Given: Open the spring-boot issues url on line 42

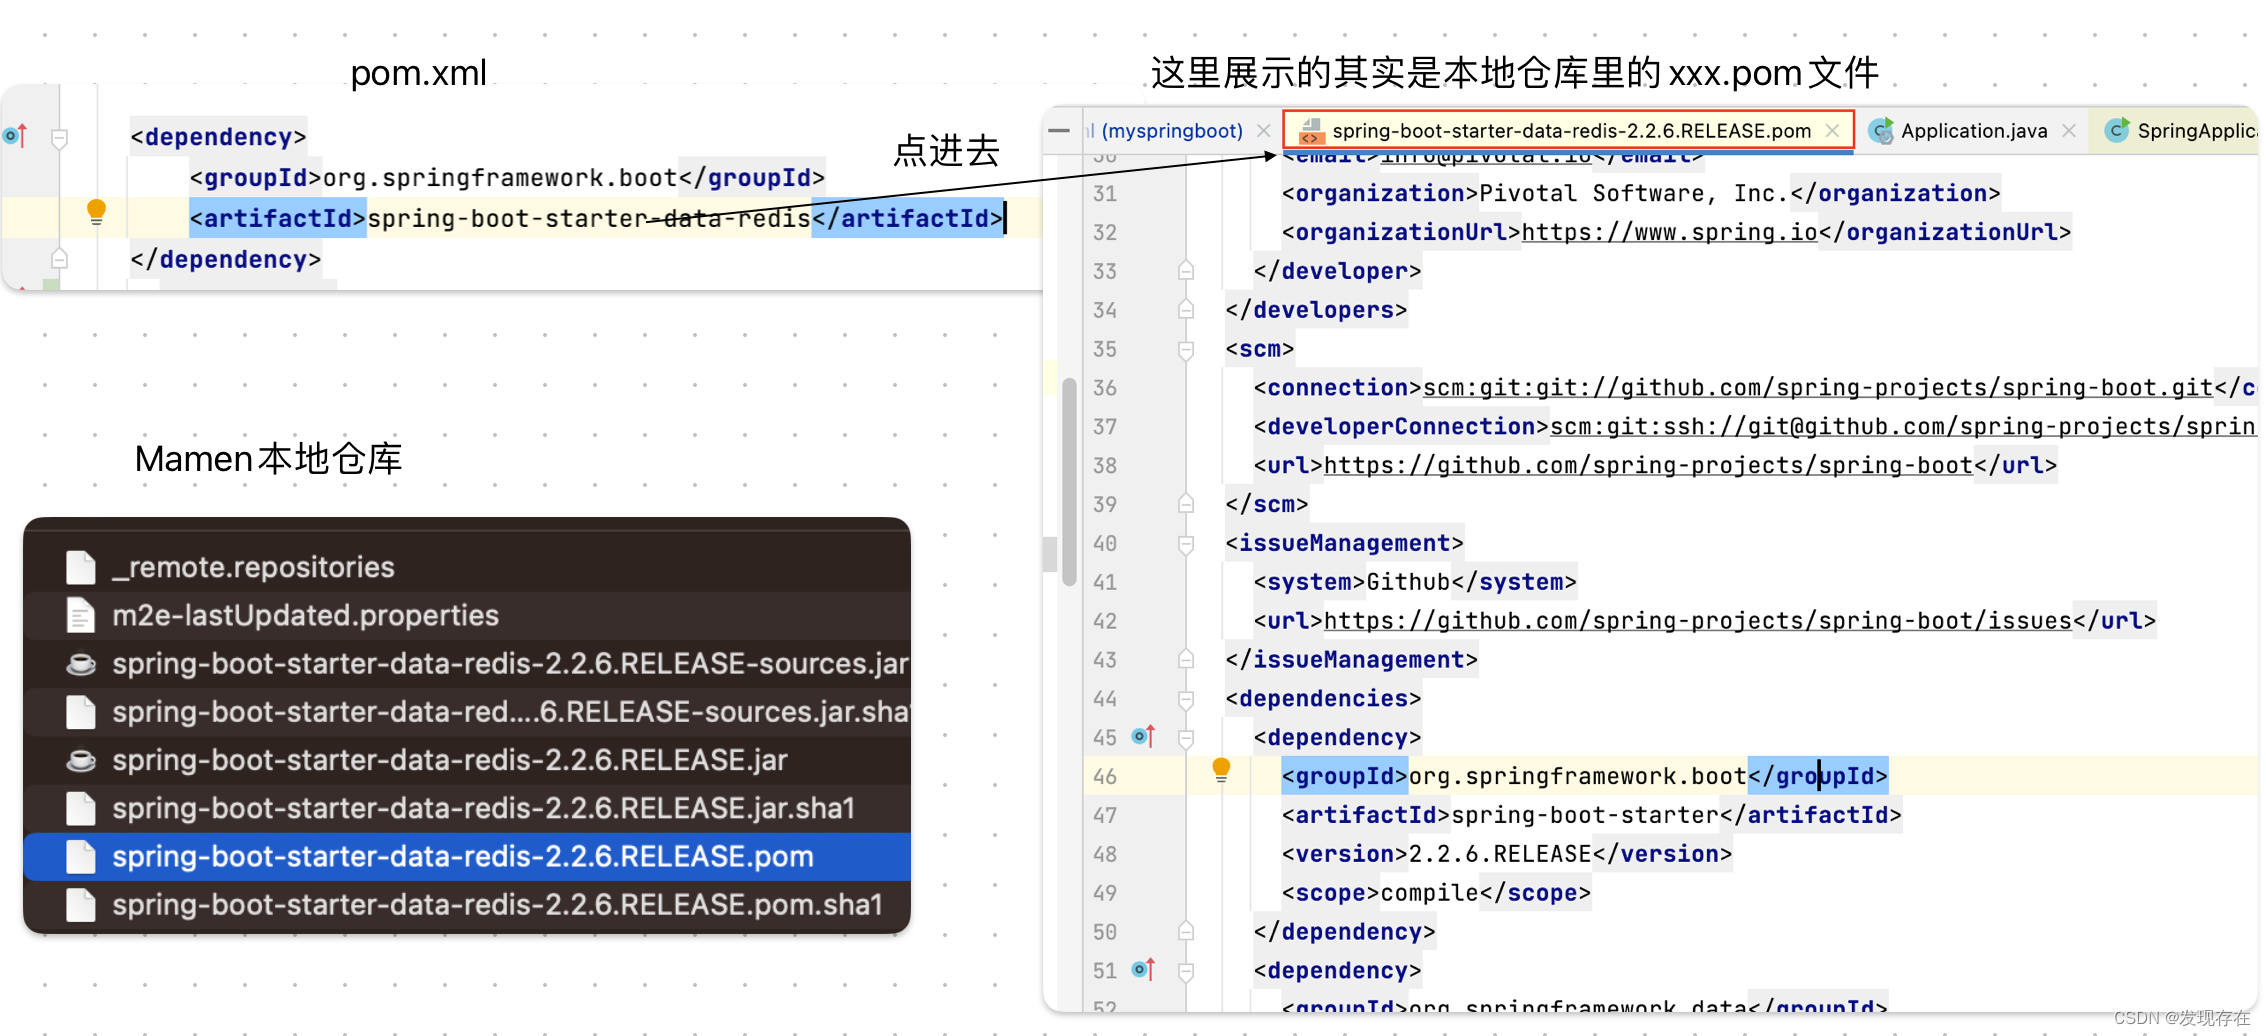Looking at the screenshot, I should pos(1698,620).
